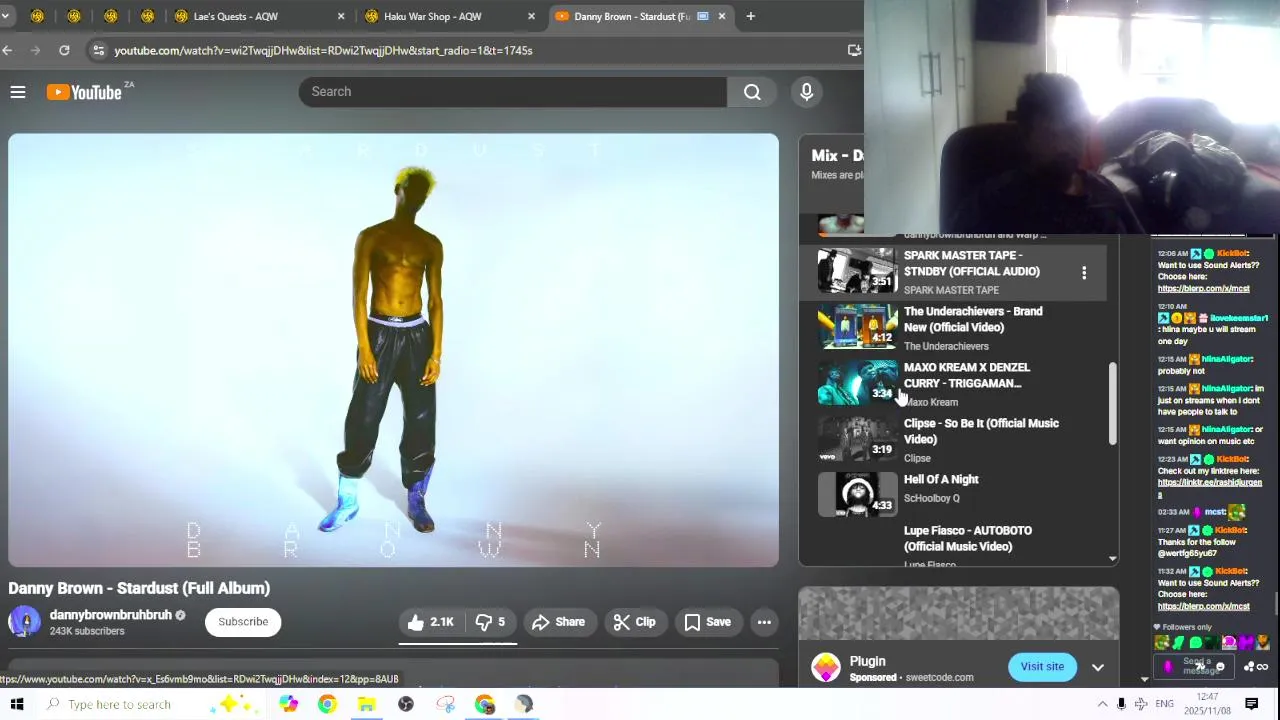
Task: Go forward in browser history
Action: pyautogui.click(x=36, y=50)
